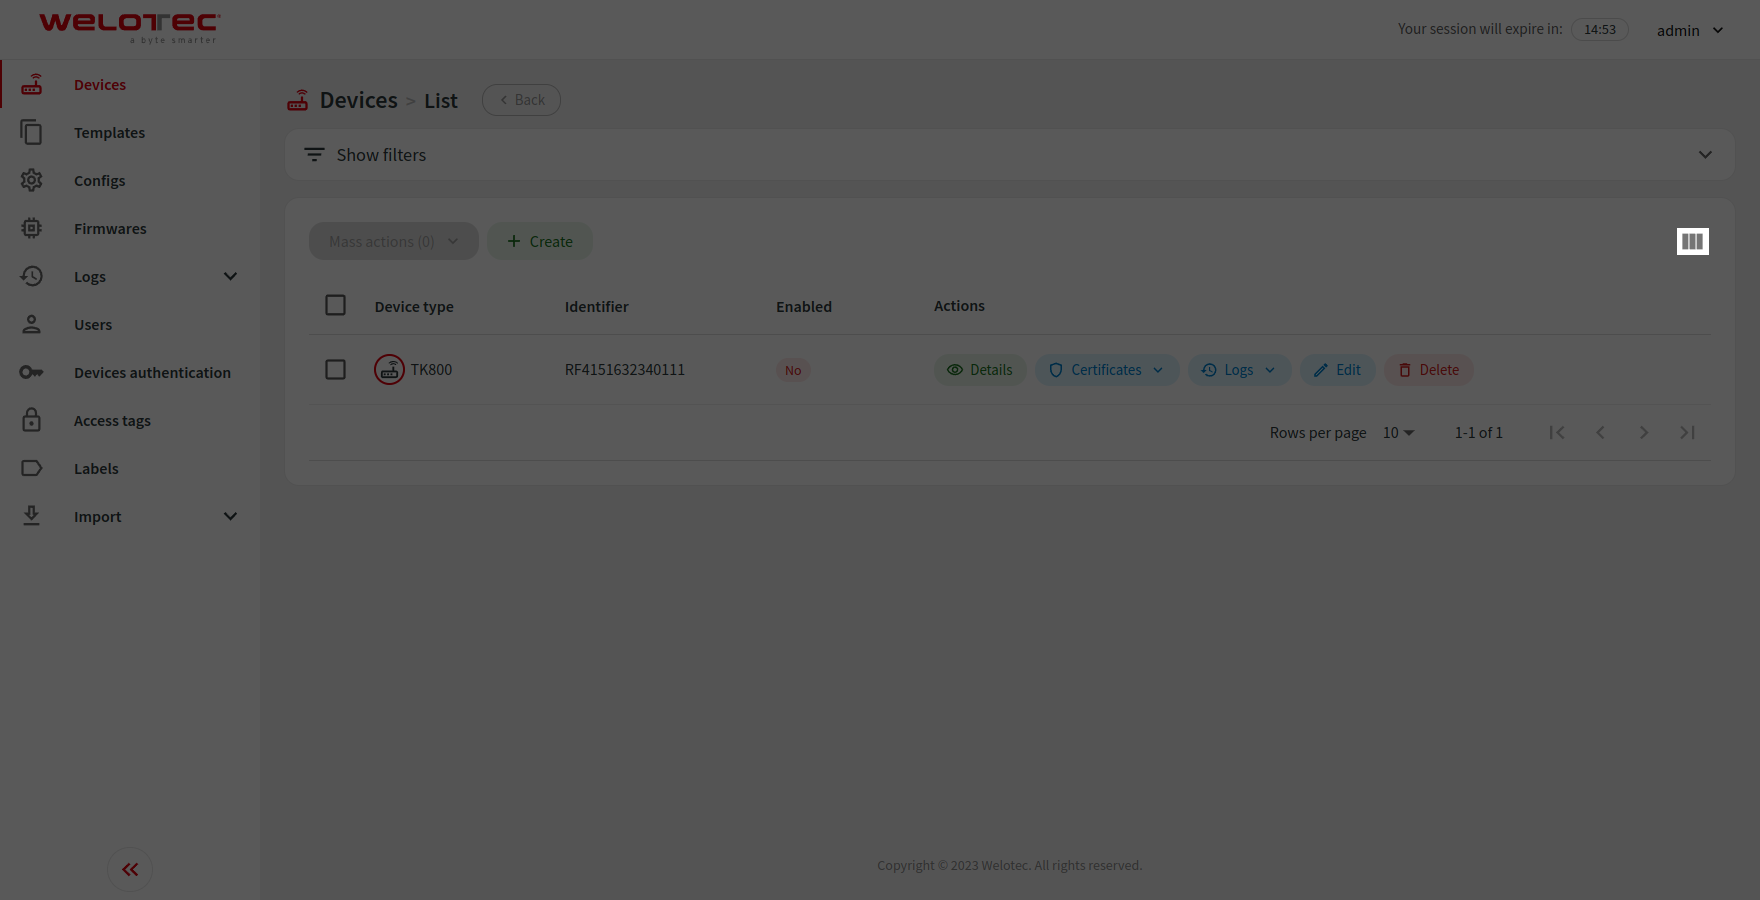
Task: Open the Logs dropdown in the TK800 row
Action: pyautogui.click(x=1239, y=370)
